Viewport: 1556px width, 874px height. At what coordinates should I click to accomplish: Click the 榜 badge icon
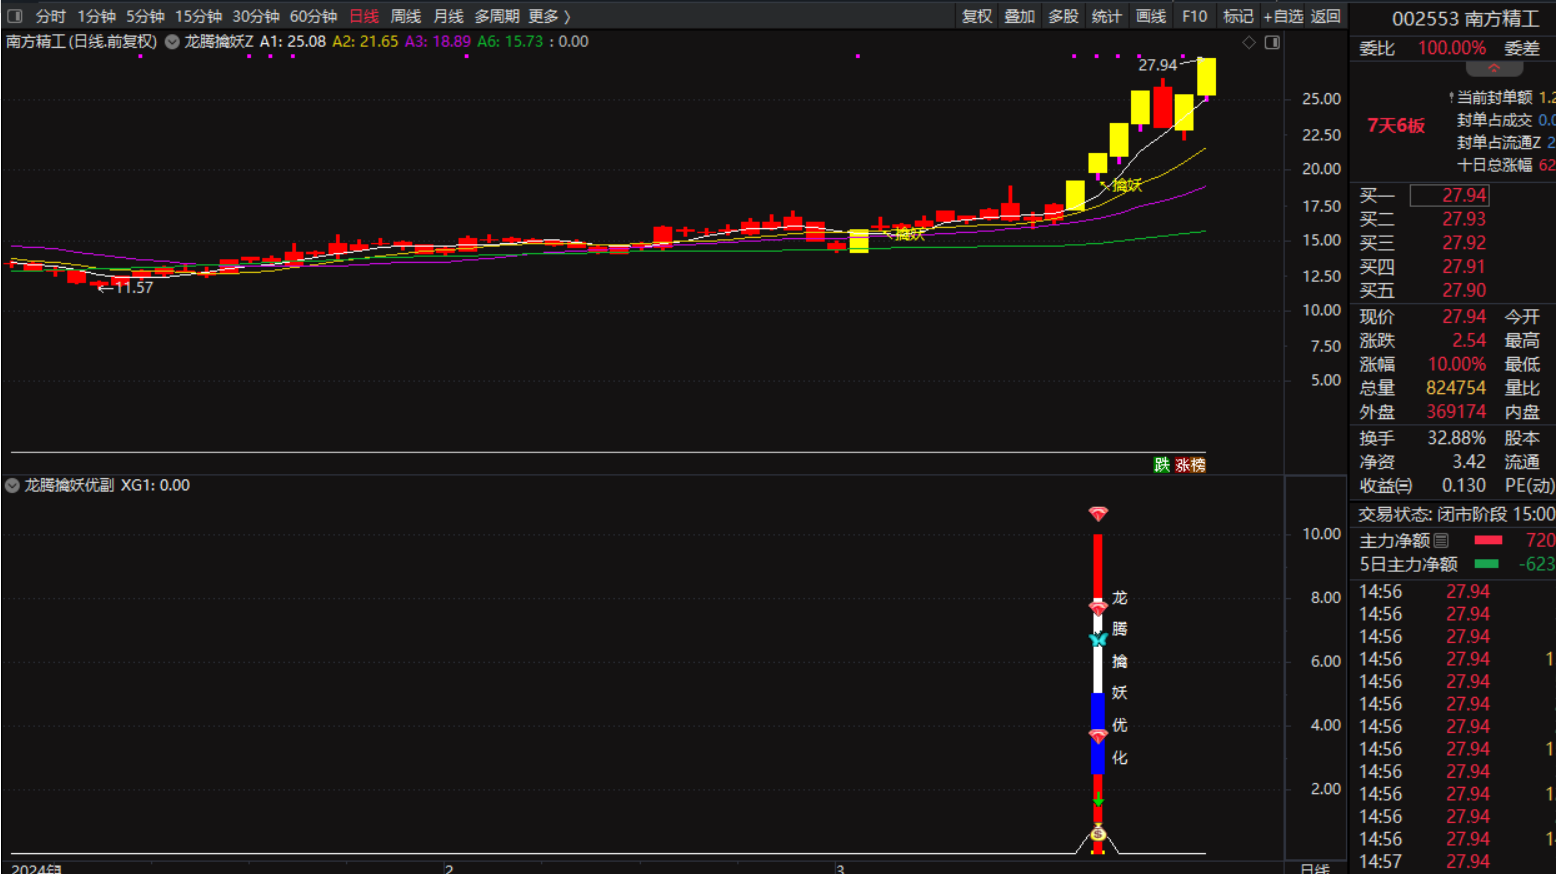coord(1197,465)
